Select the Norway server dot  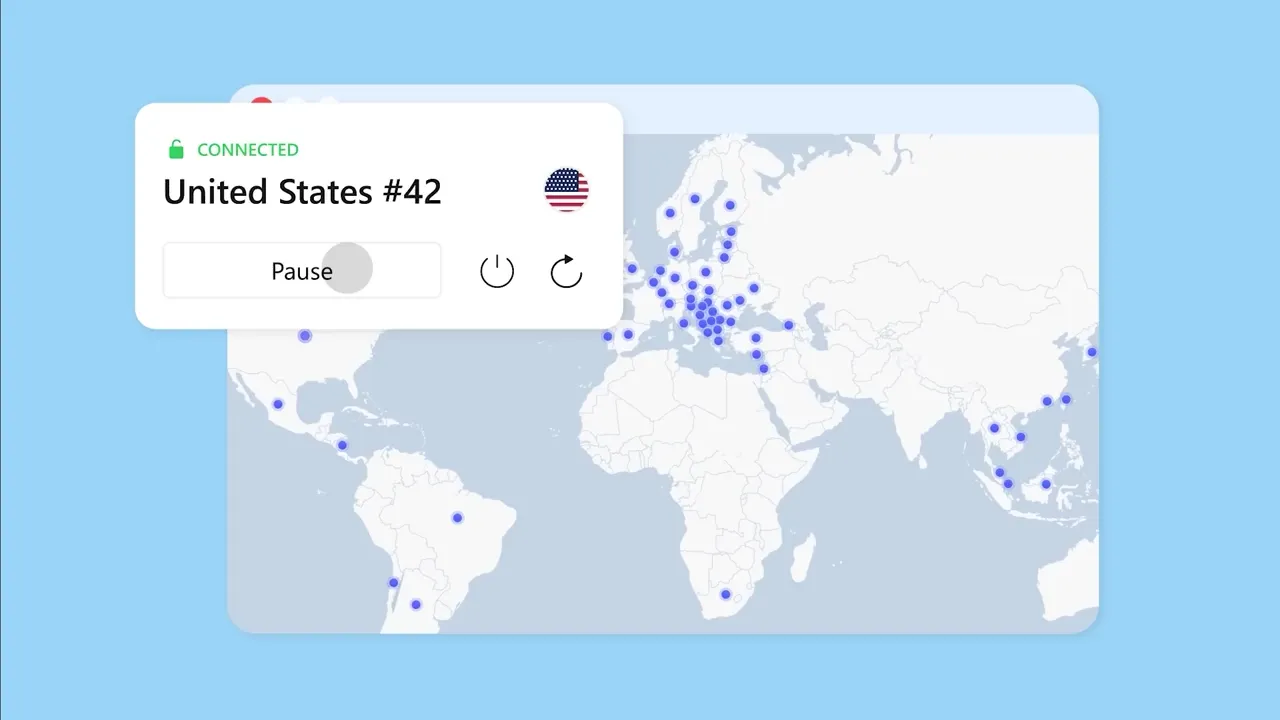[670, 213]
